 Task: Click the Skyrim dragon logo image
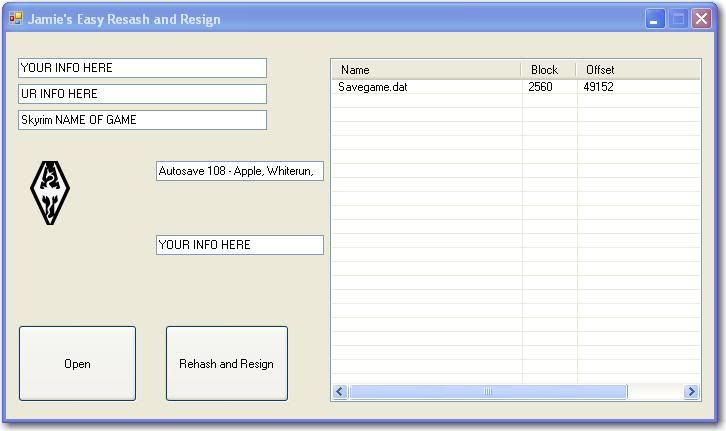pos(50,193)
